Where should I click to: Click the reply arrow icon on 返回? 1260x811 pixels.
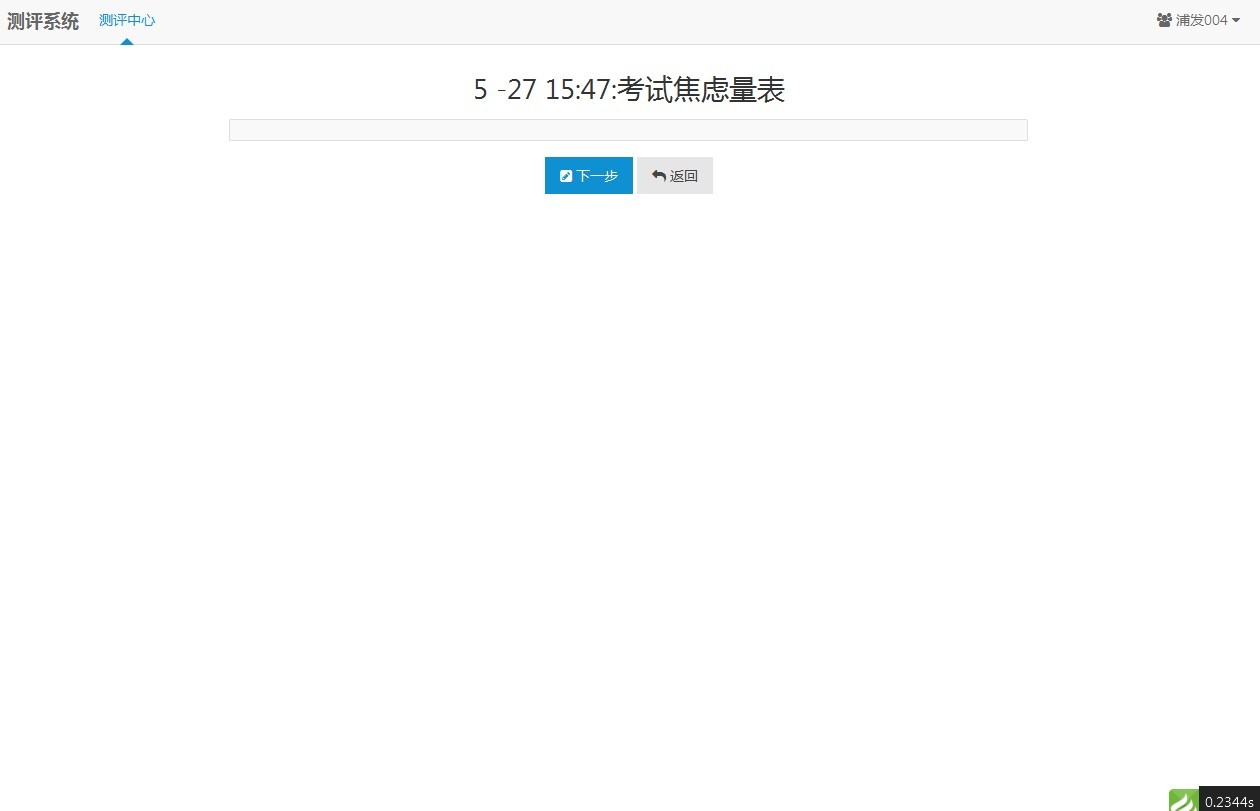[x=658, y=176]
